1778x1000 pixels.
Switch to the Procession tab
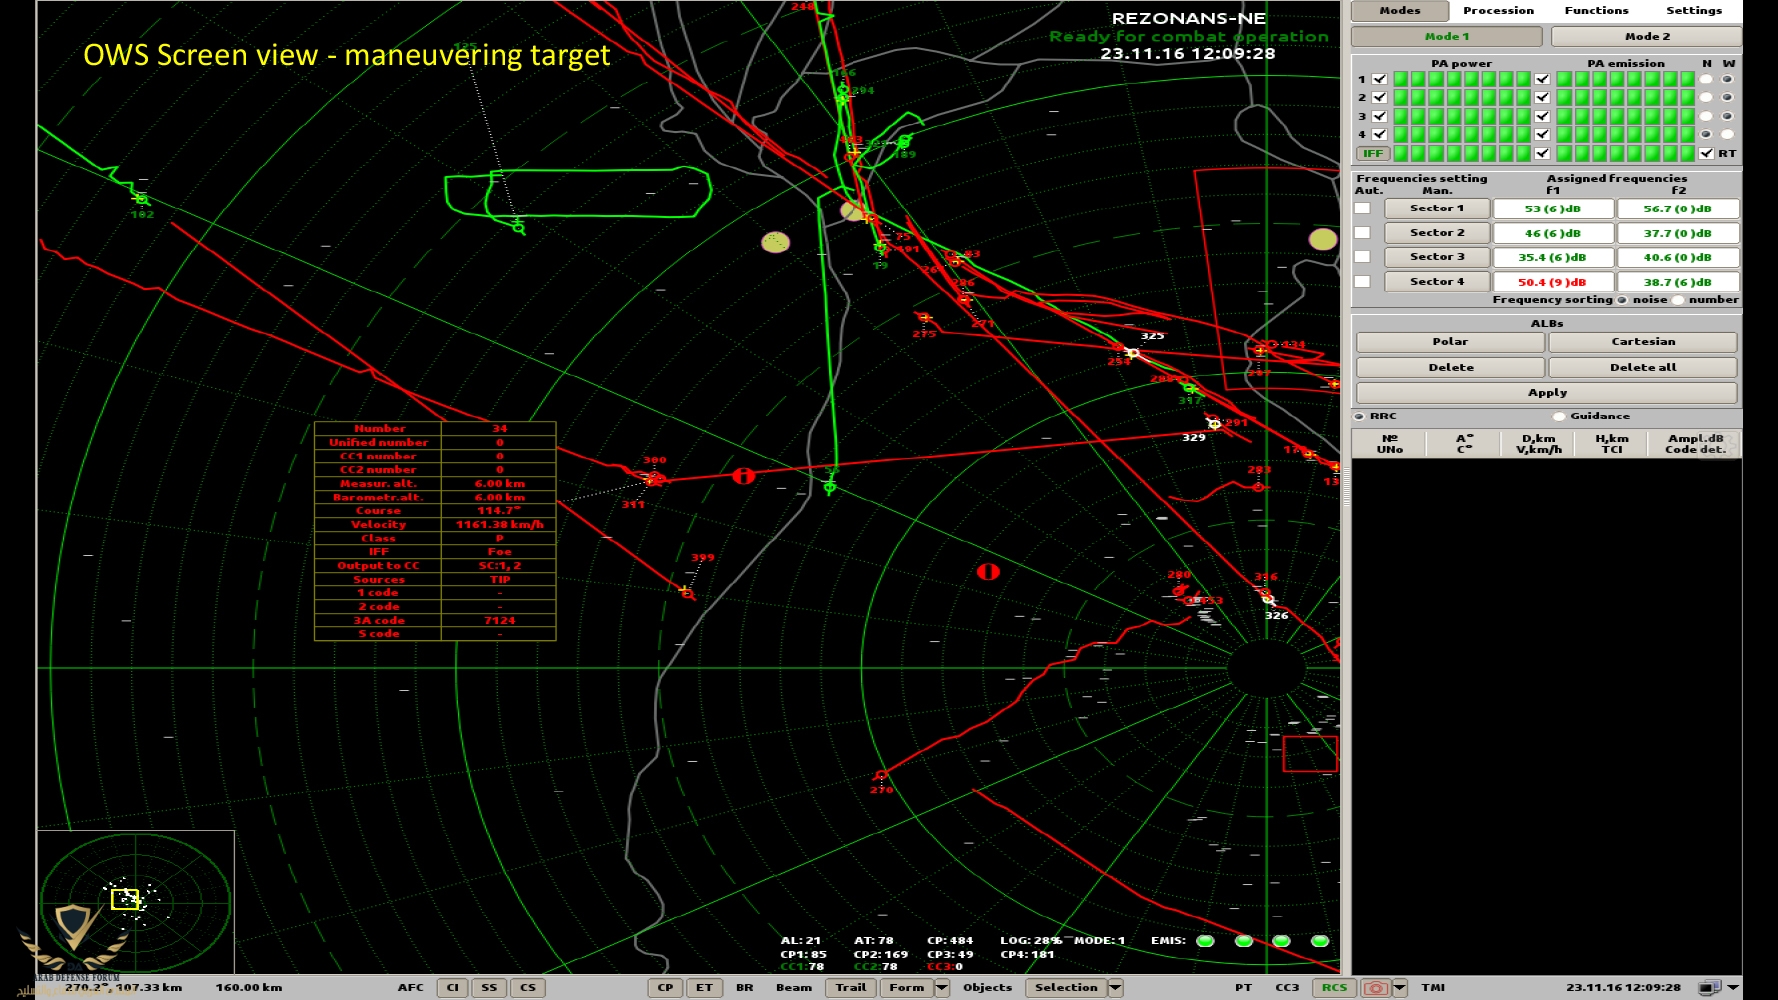[1498, 11]
